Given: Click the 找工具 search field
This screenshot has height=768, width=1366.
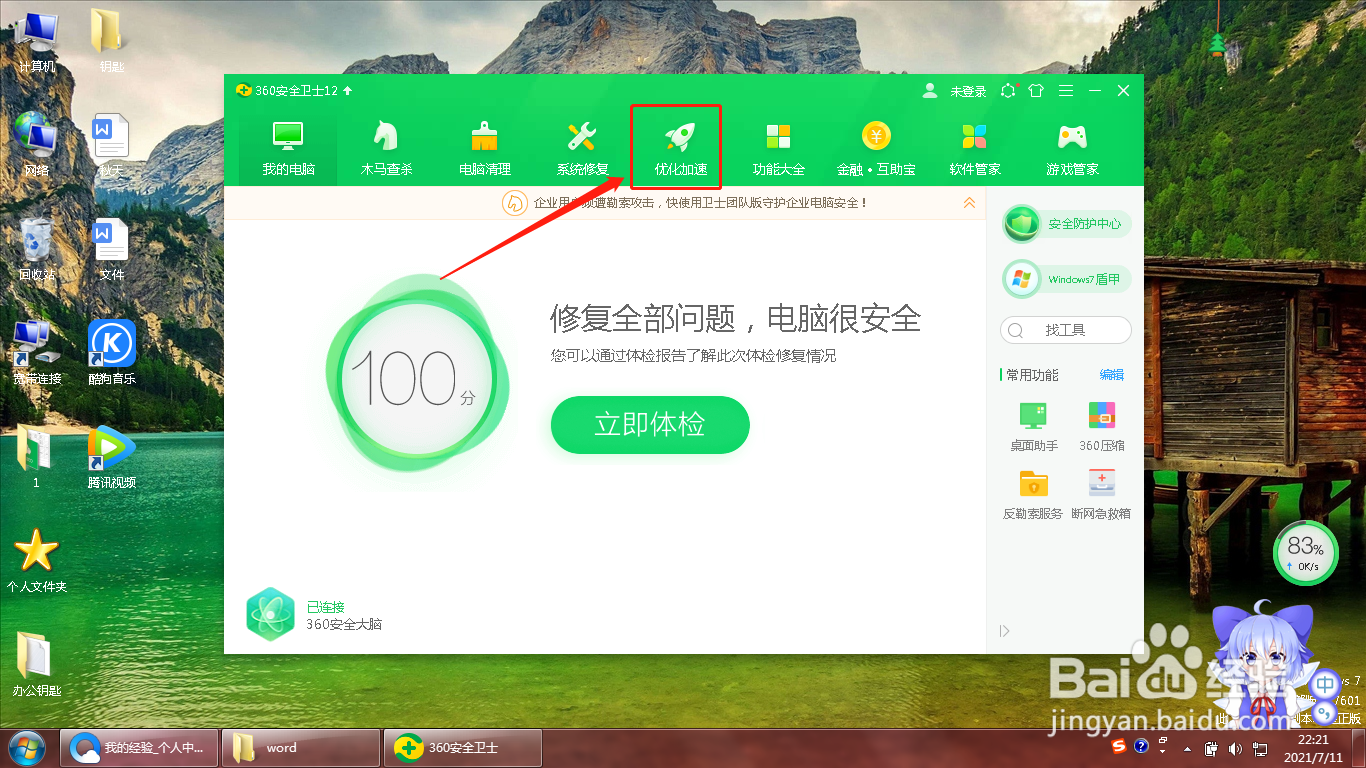Looking at the screenshot, I should point(1066,330).
